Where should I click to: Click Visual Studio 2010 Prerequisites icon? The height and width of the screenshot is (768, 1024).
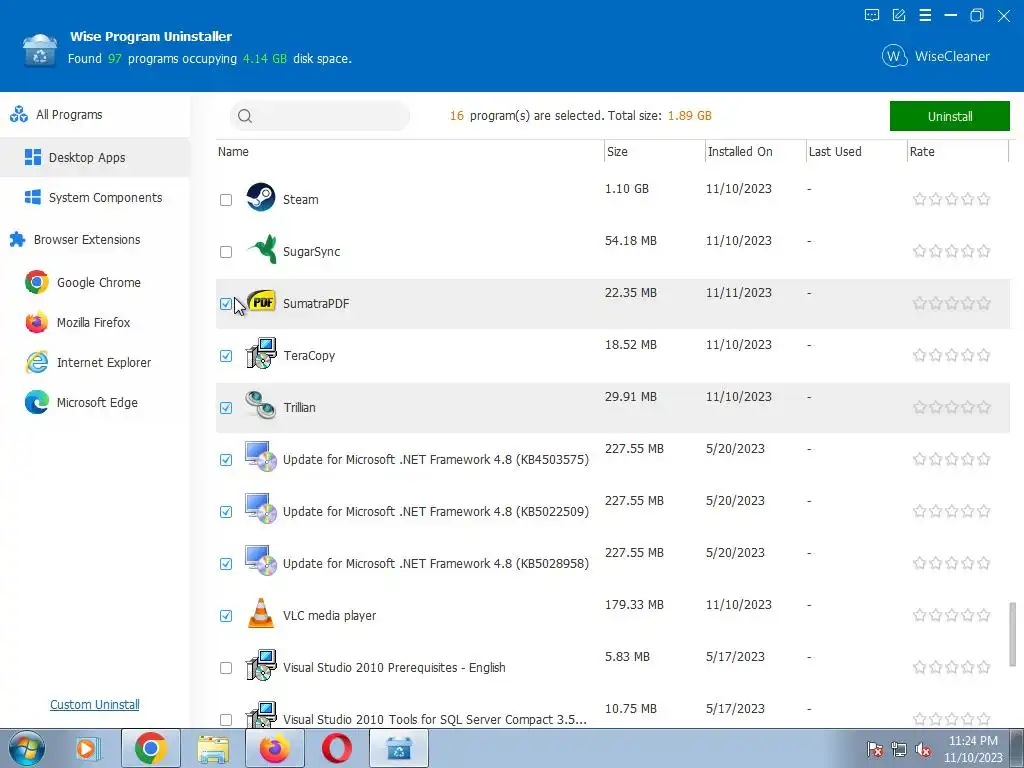click(261, 665)
